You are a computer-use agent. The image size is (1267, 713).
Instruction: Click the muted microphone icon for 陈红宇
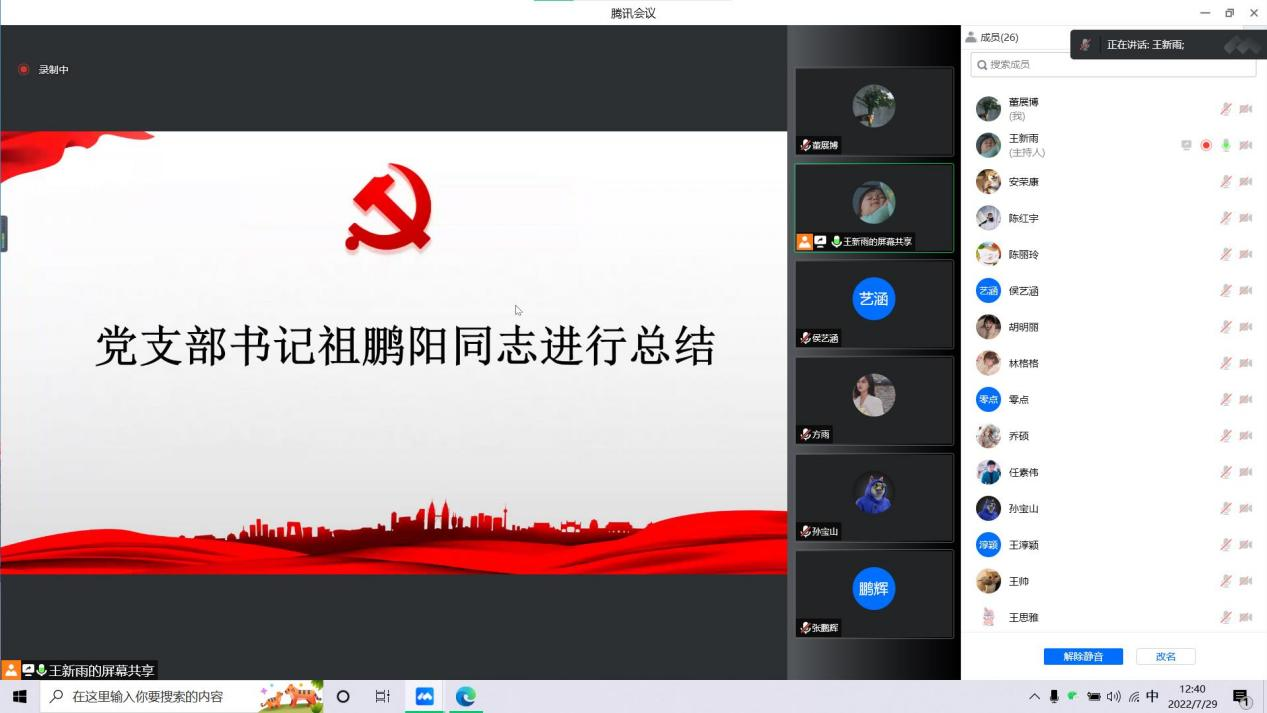tap(1225, 218)
